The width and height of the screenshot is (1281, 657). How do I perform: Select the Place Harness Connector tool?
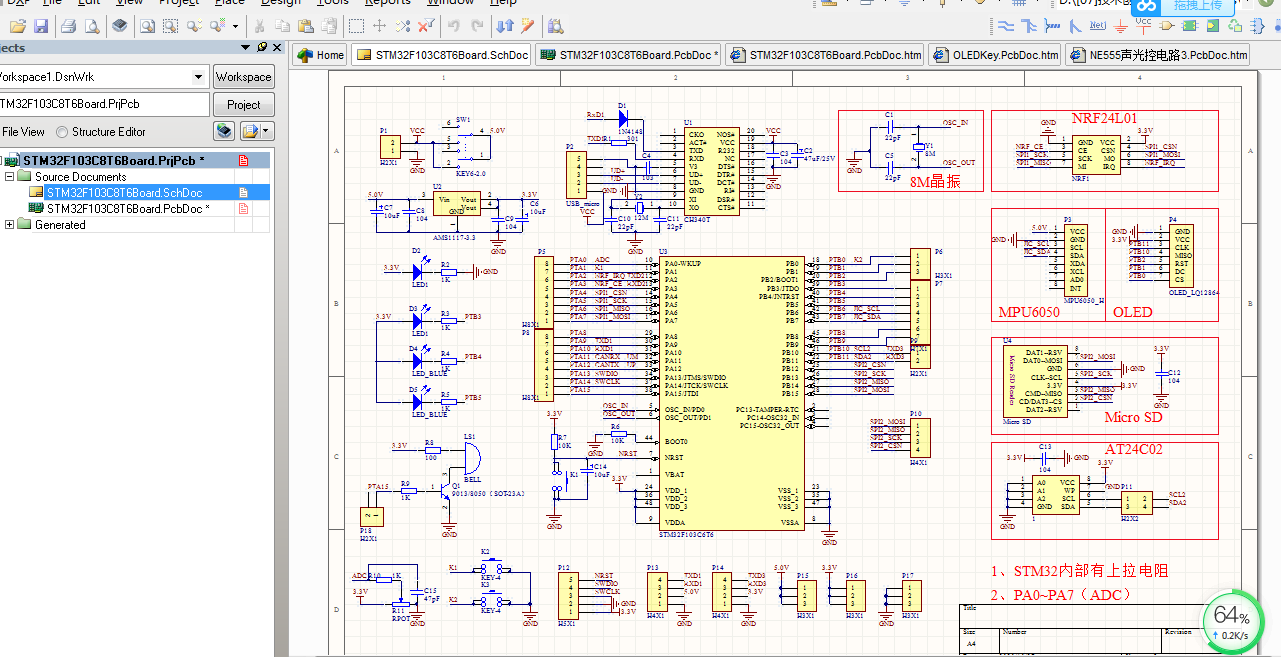[1257, 26]
